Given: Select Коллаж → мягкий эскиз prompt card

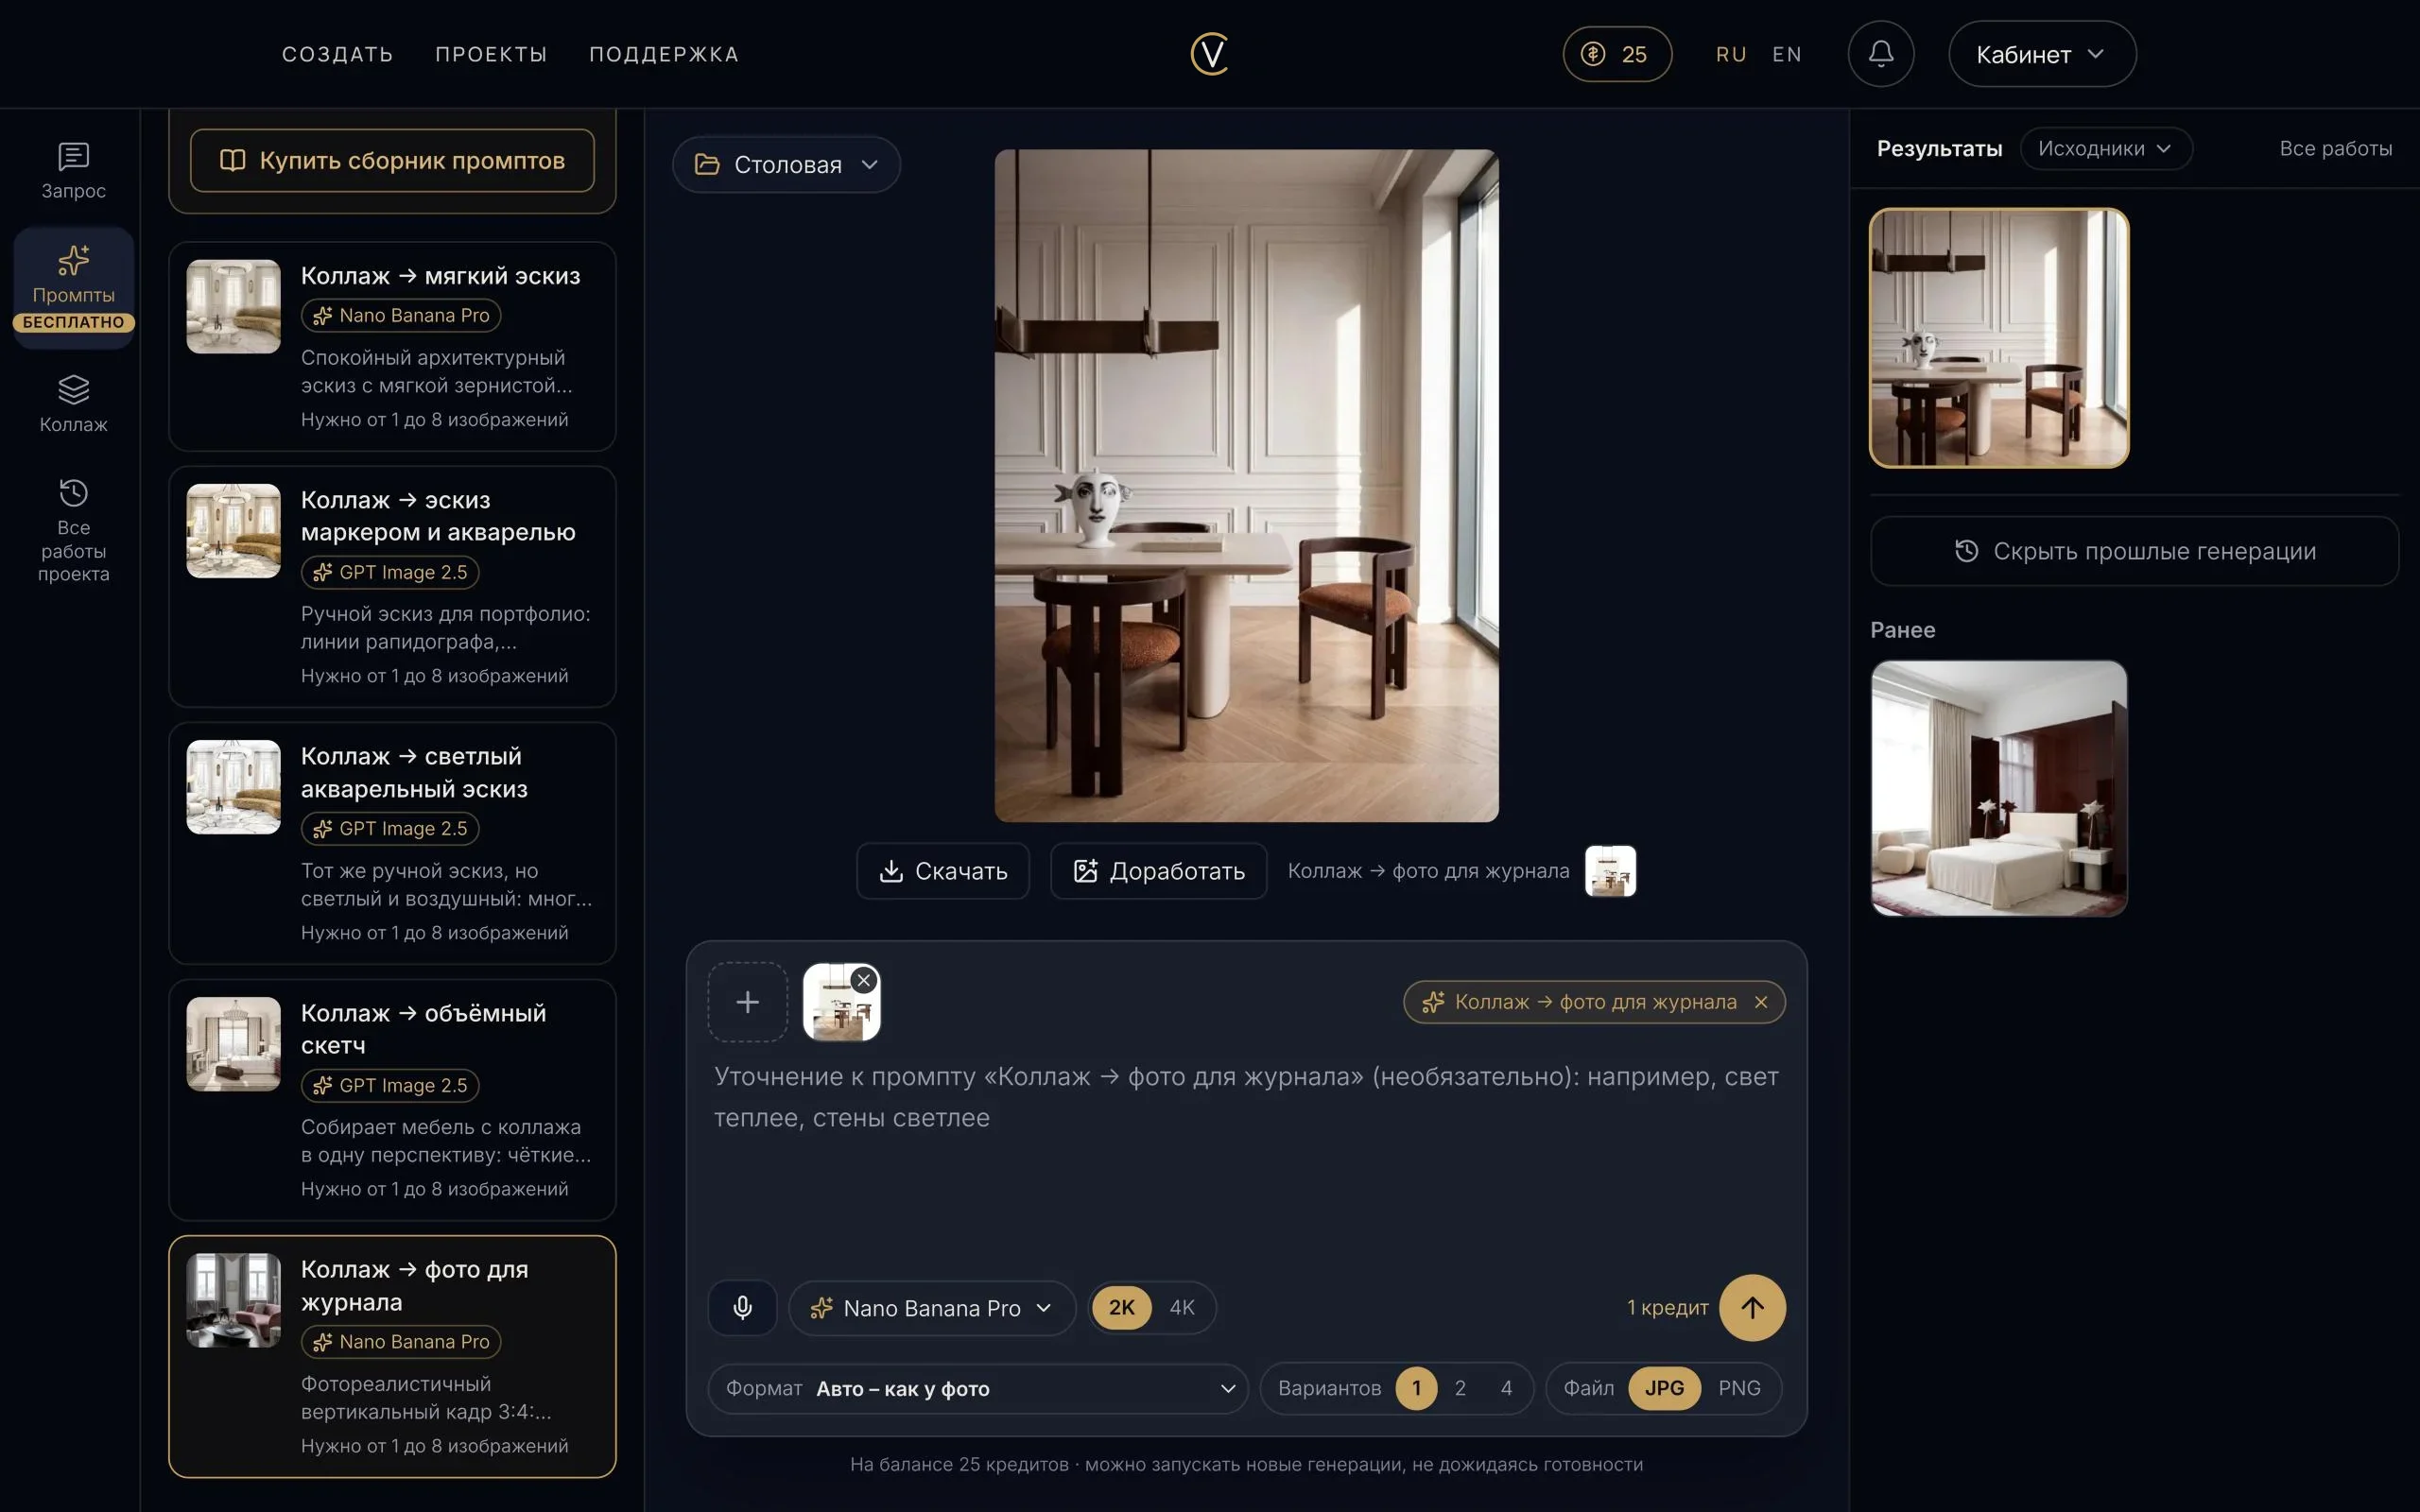Looking at the screenshot, I should point(392,346).
